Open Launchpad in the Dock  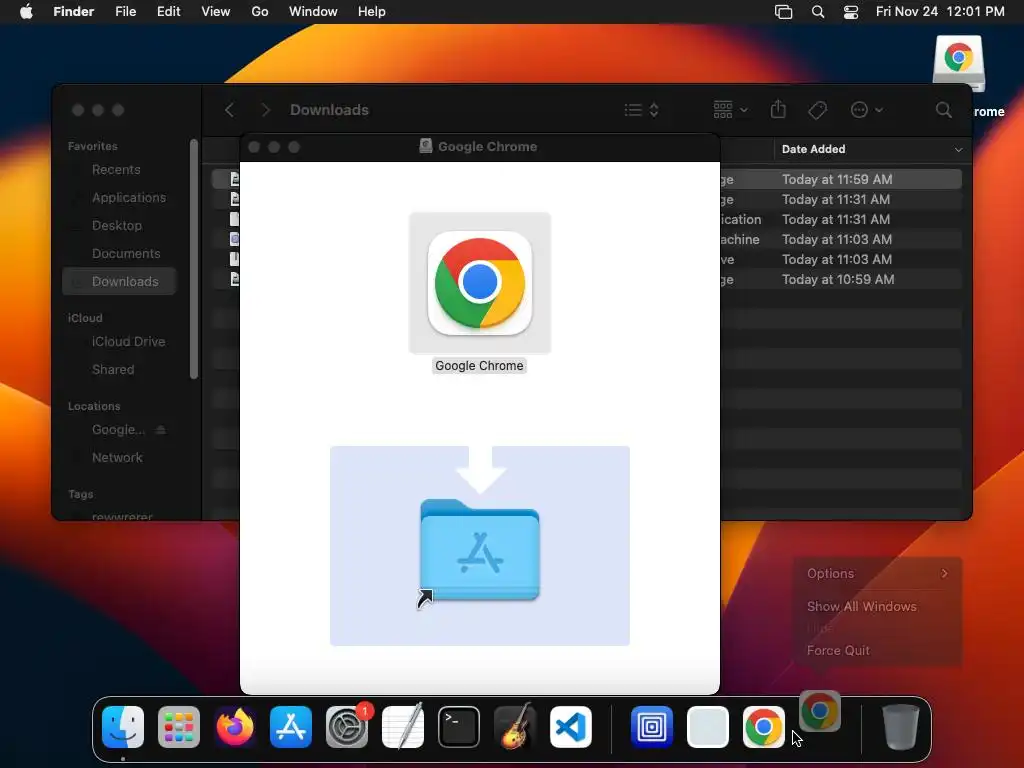179,727
